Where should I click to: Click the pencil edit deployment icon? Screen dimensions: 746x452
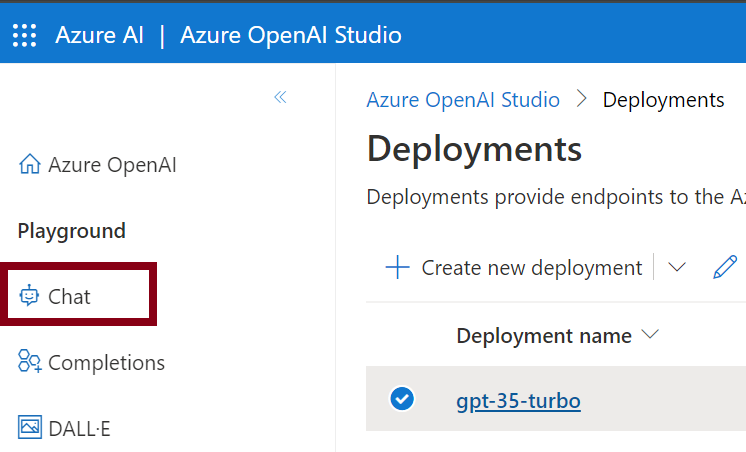click(724, 268)
